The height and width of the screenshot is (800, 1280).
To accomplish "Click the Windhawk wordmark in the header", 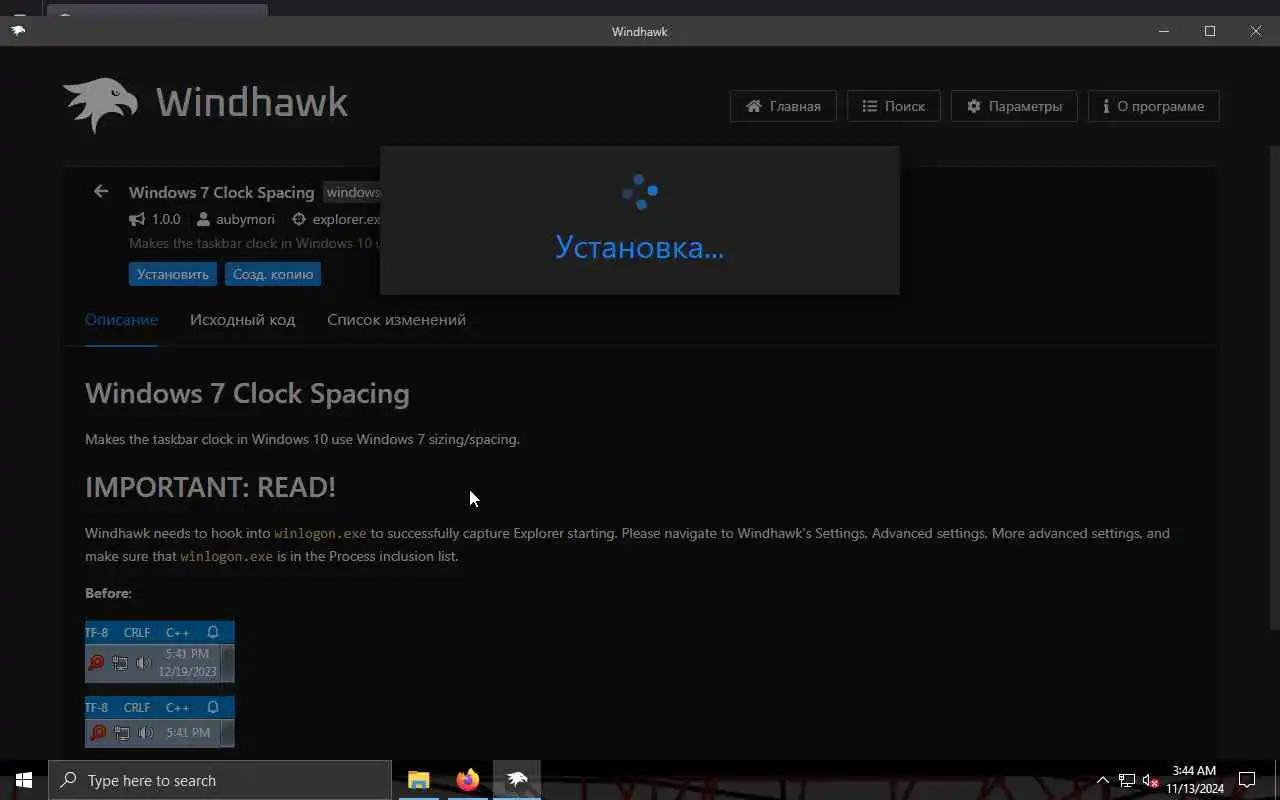I will (x=252, y=102).
